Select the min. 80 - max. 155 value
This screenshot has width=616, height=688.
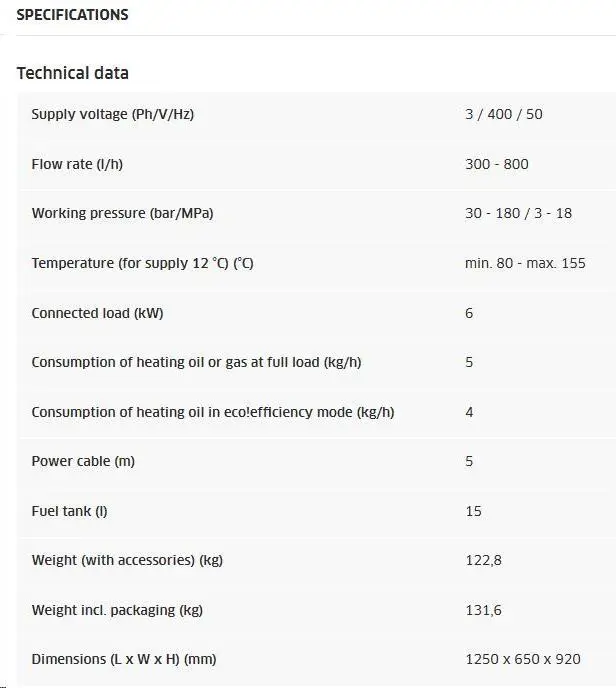pos(525,263)
